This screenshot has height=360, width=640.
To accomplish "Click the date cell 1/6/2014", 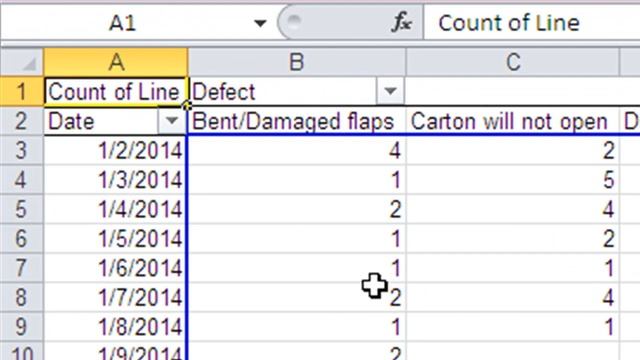I will click(116, 268).
